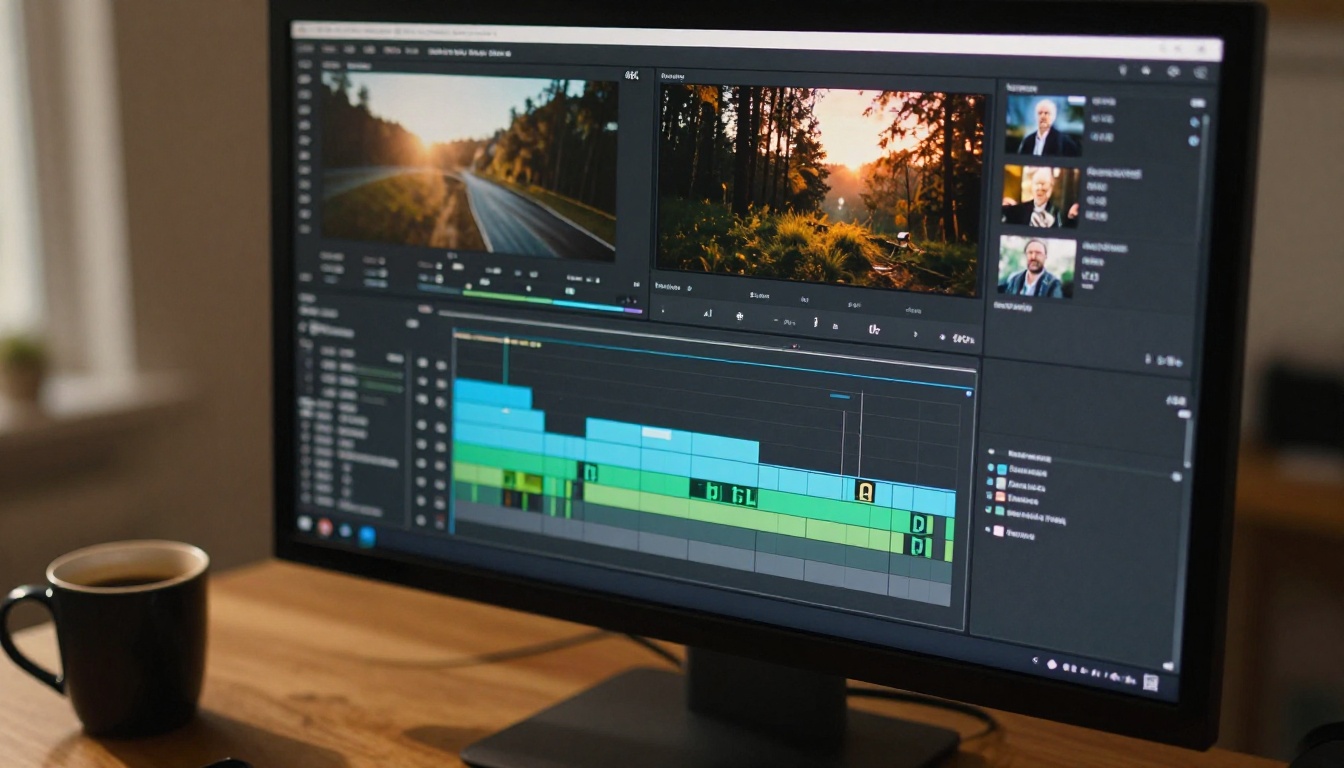Select the yellow-outlined A clip marker on timeline
This screenshot has width=1344, height=768.
[x=865, y=491]
